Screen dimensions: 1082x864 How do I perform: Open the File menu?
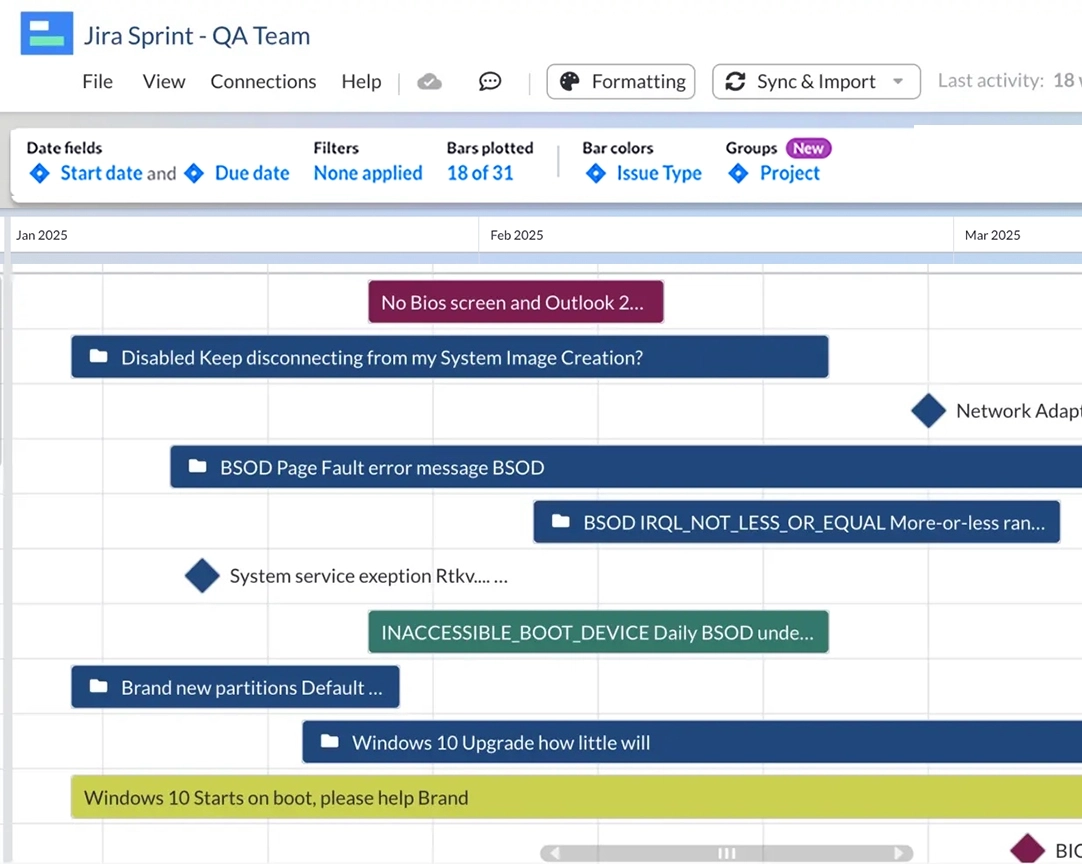[97, 81]
